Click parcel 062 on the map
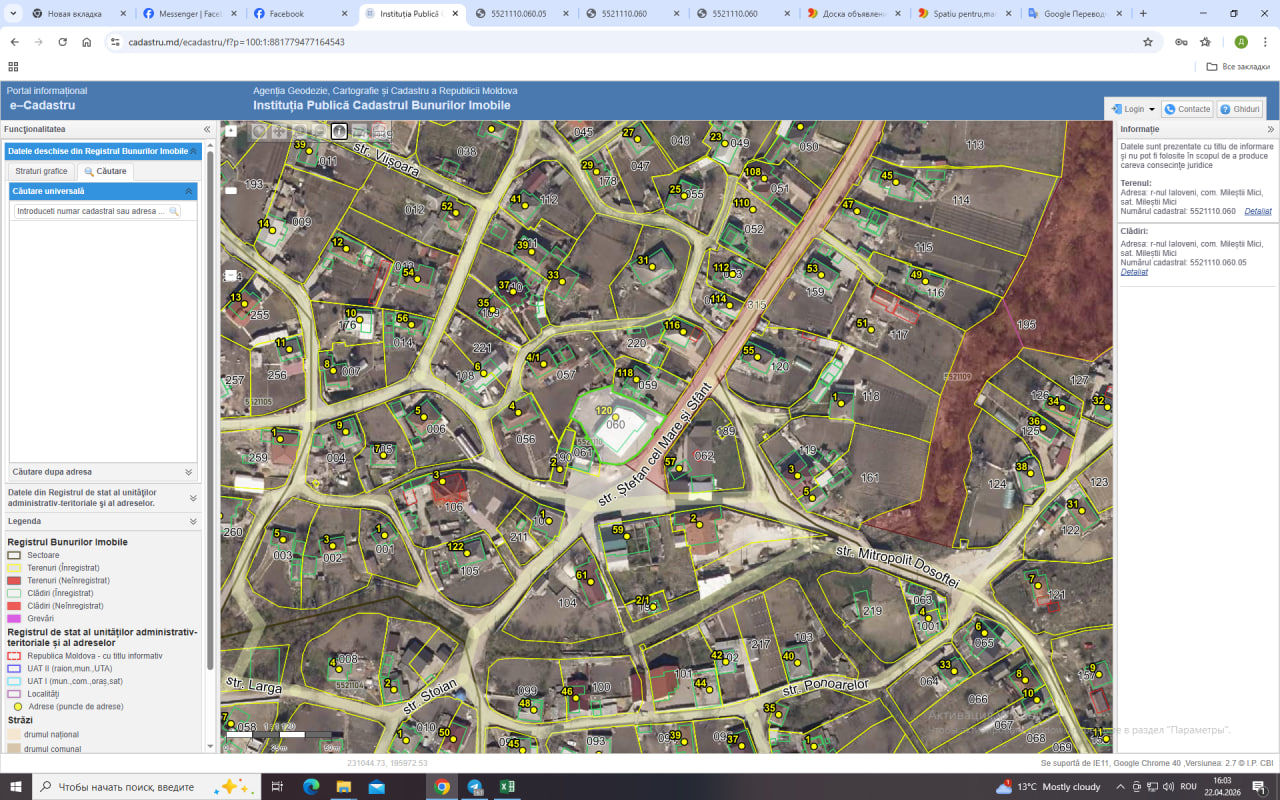Screen dimensions: 1280x800 pyautogui.click(x=704, y=456)
